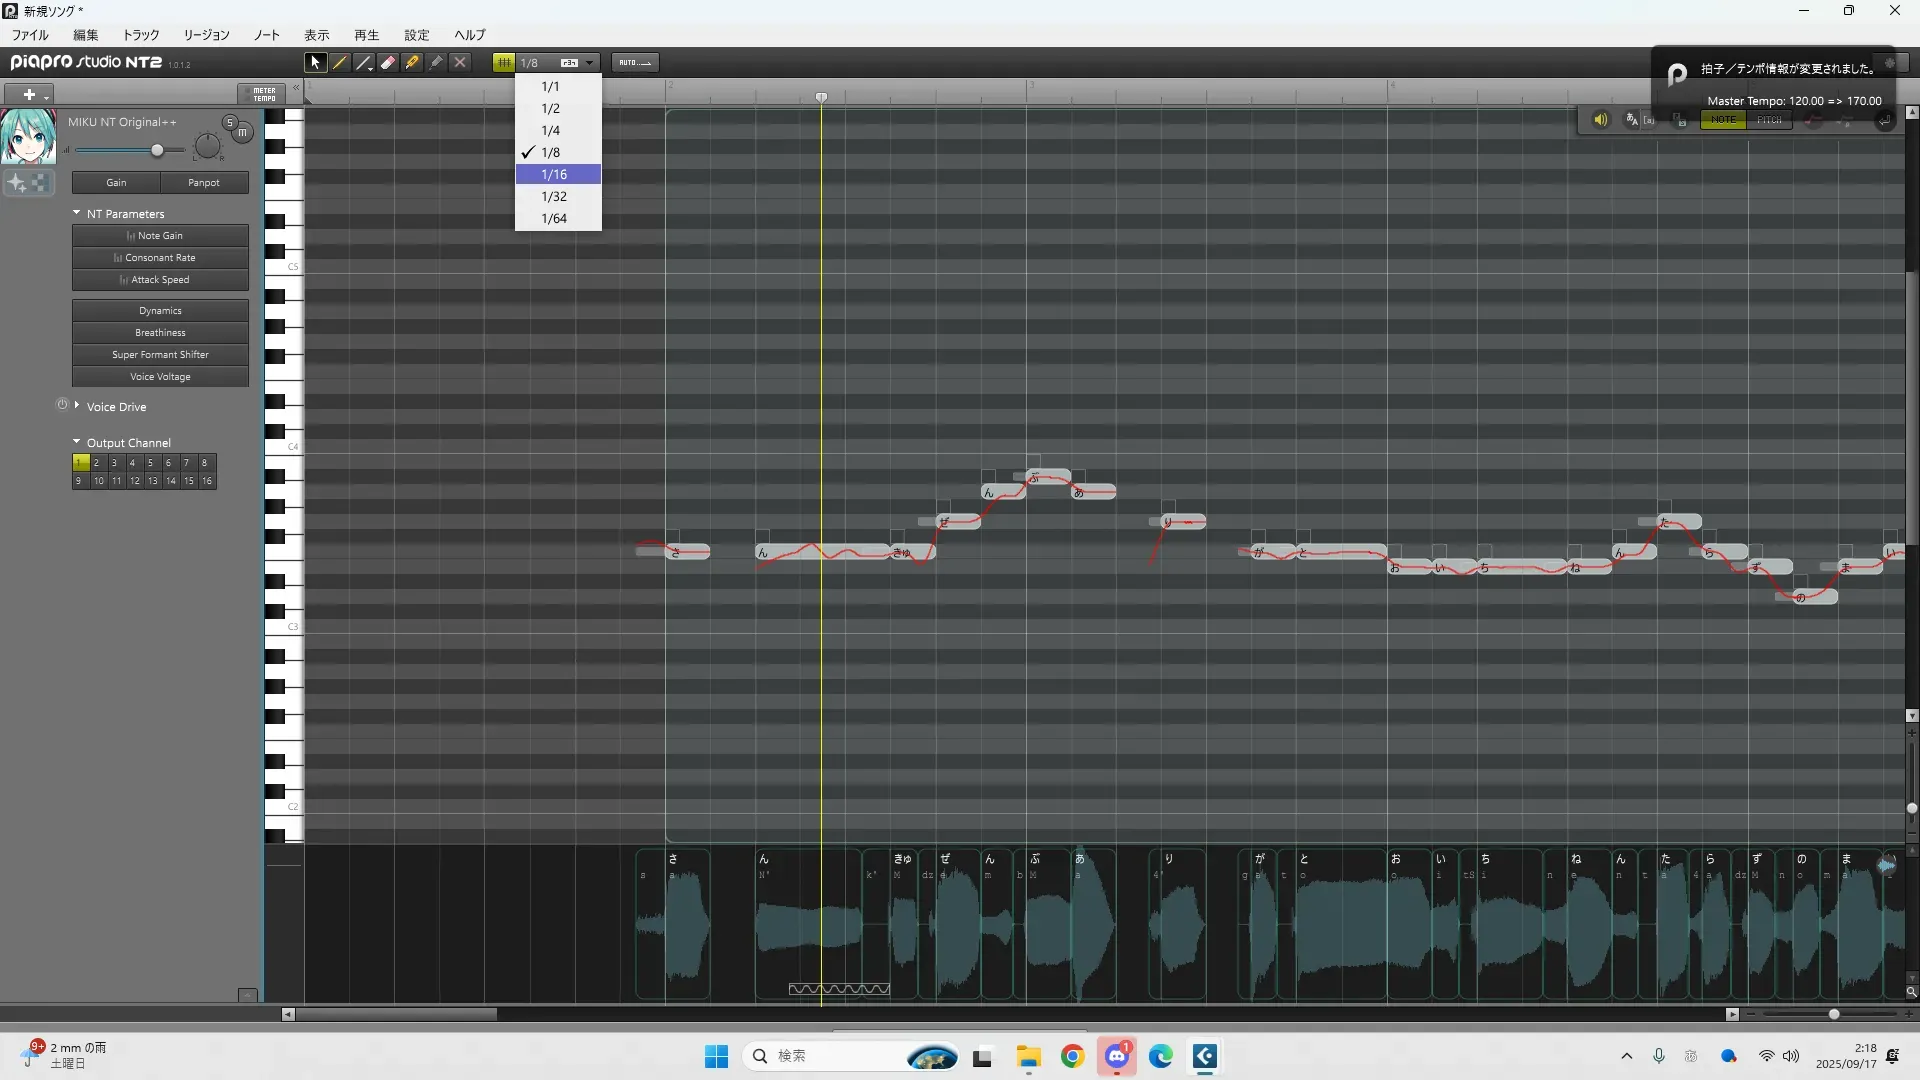Select the pencil draw tool

point(340,62)
